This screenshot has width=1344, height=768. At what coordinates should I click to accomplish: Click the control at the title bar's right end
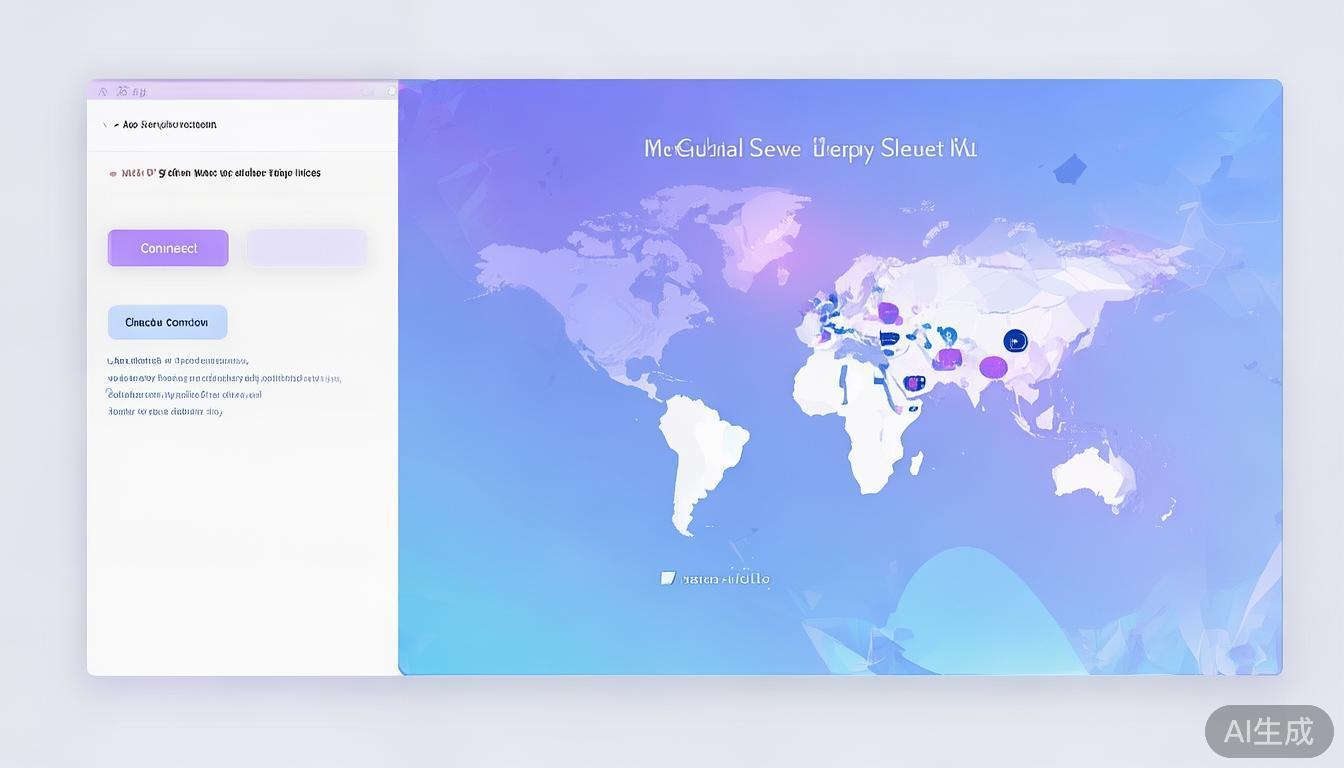(390, 91)
